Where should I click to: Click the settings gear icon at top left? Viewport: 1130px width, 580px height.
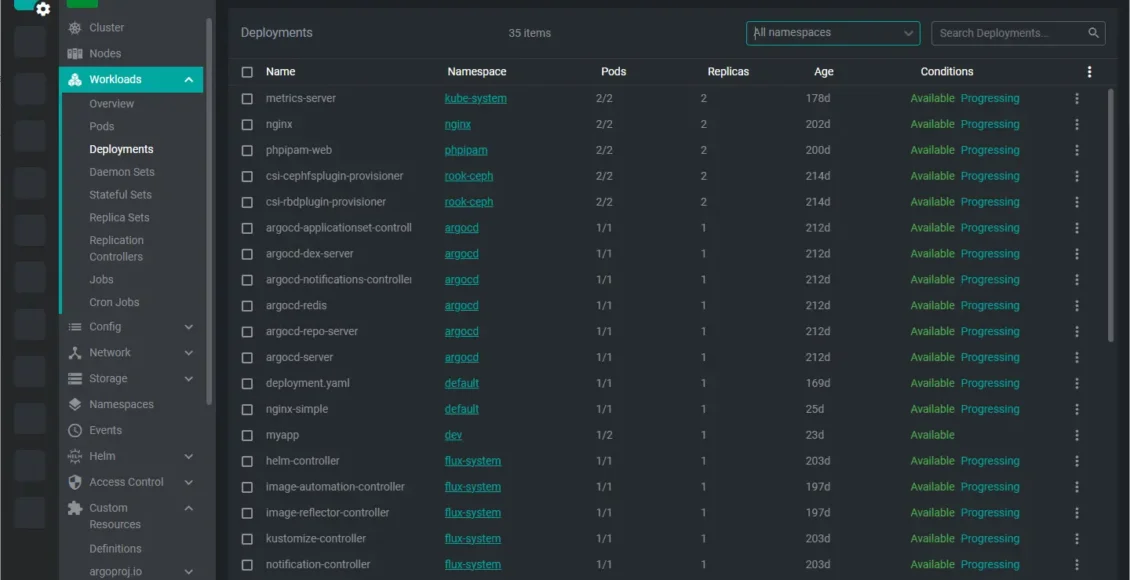[x=42, y=9]
